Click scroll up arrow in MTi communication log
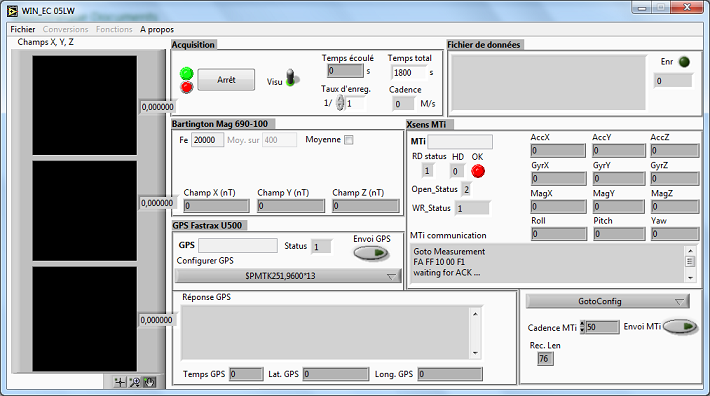This screenshot has height=396, width=710. [690, 251]
